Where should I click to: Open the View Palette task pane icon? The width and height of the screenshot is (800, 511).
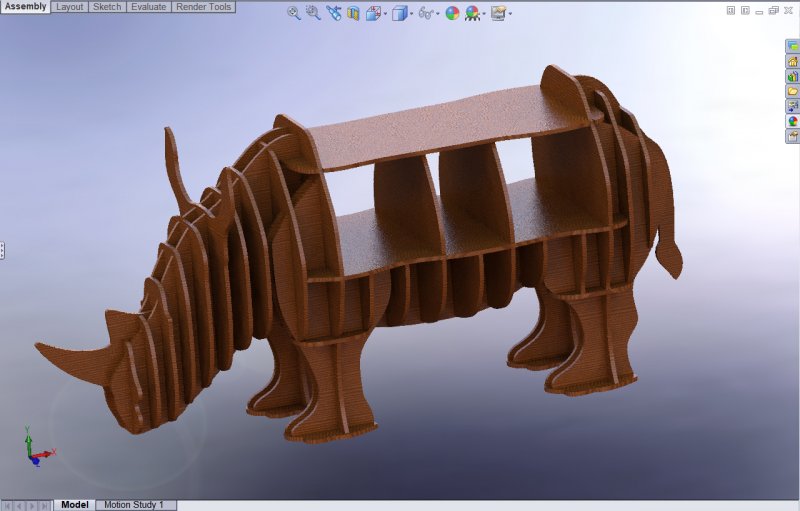click(x=792, y=106)
